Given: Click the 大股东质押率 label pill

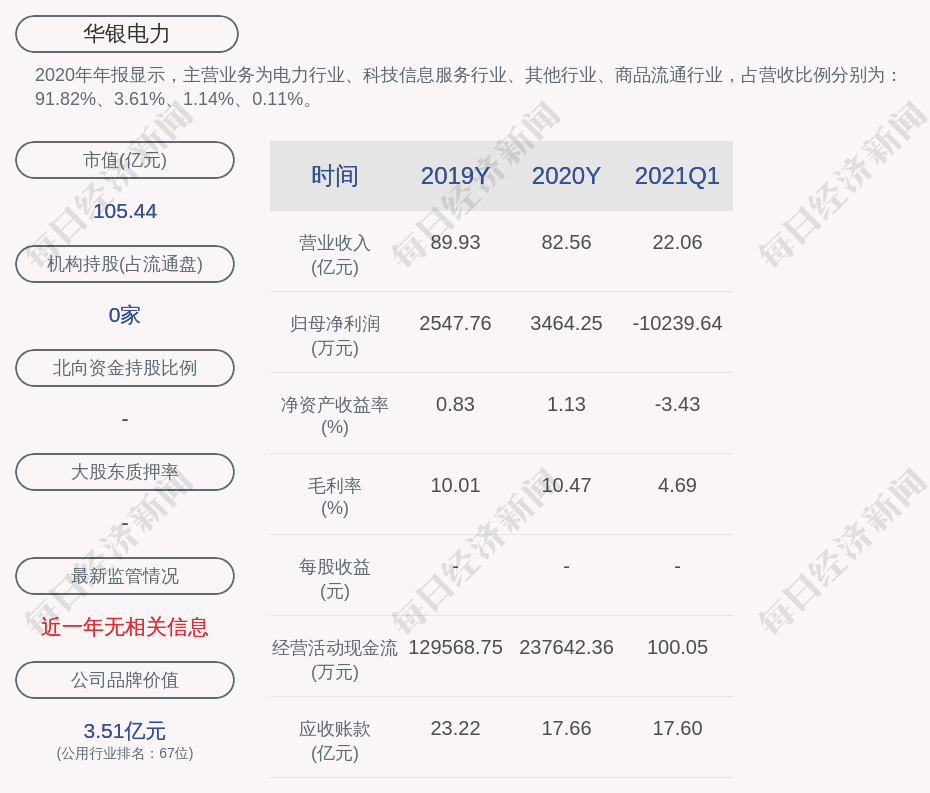Looking at the screenshot, I should click(x=125, y=472).
